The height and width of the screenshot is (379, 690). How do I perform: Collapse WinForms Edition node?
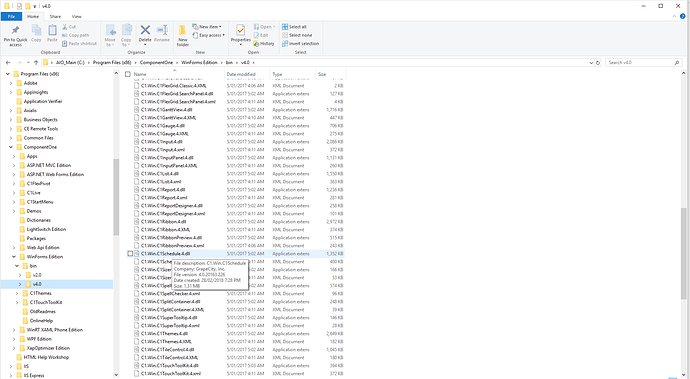(x=14, y=257)
